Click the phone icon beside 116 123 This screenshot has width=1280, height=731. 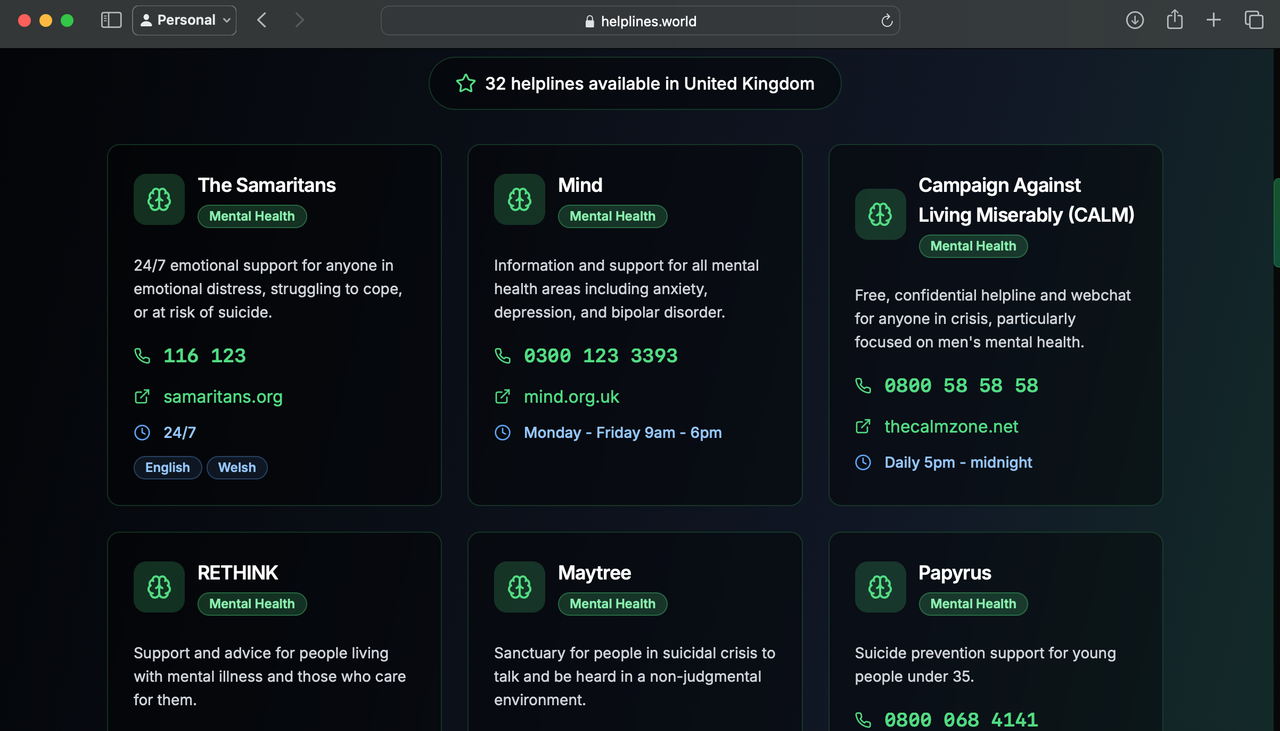pos(142,356)
